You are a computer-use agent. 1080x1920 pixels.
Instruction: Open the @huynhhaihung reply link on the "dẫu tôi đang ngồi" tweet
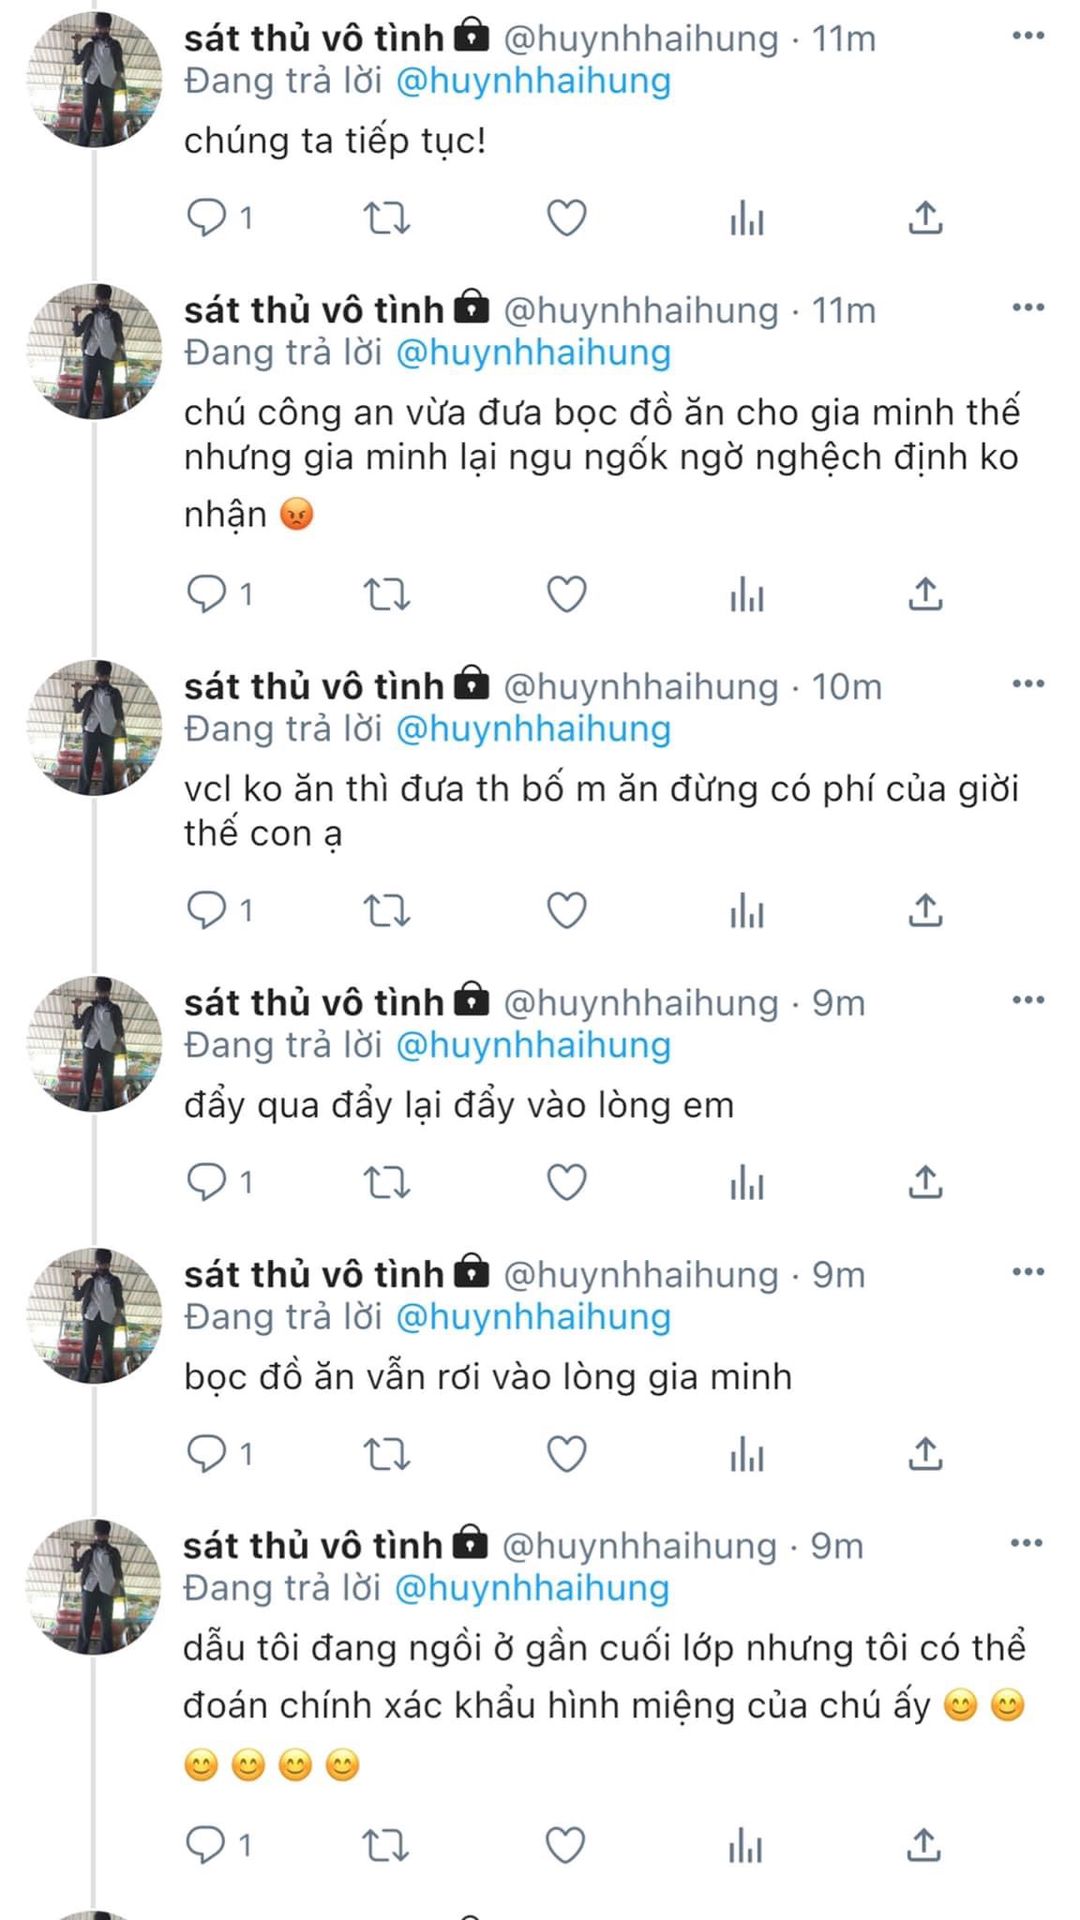coord(531,1588)
